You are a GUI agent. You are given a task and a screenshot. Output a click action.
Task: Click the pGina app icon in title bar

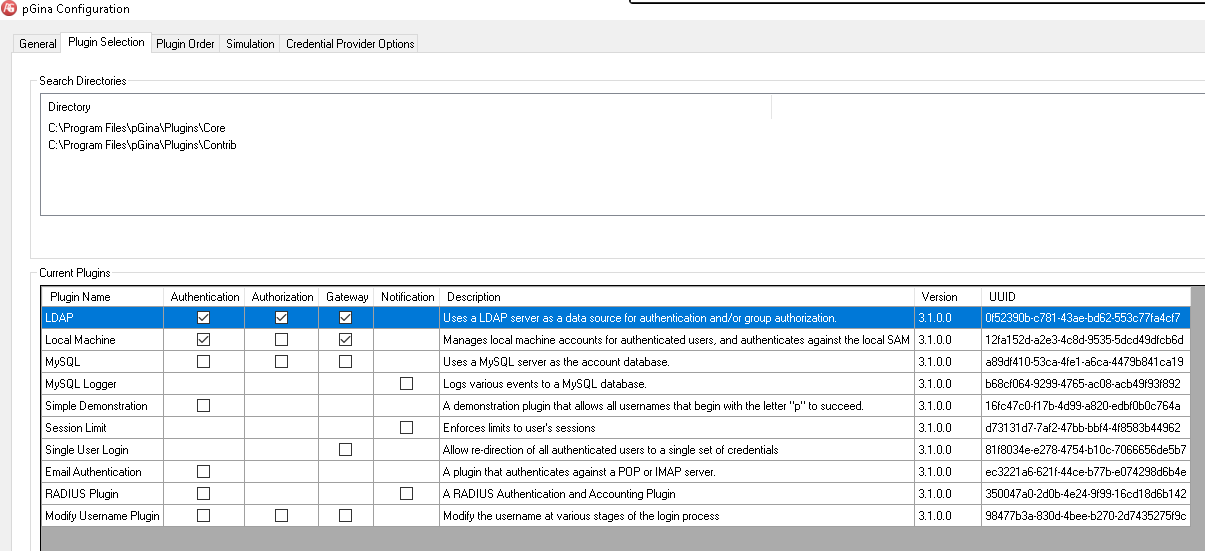[x=10, y=9]
